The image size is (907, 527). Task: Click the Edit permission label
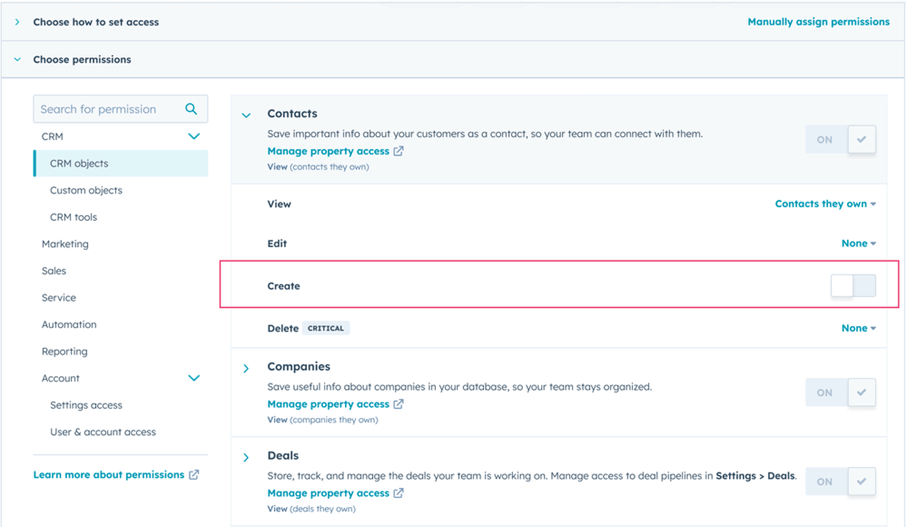(277, 244)
